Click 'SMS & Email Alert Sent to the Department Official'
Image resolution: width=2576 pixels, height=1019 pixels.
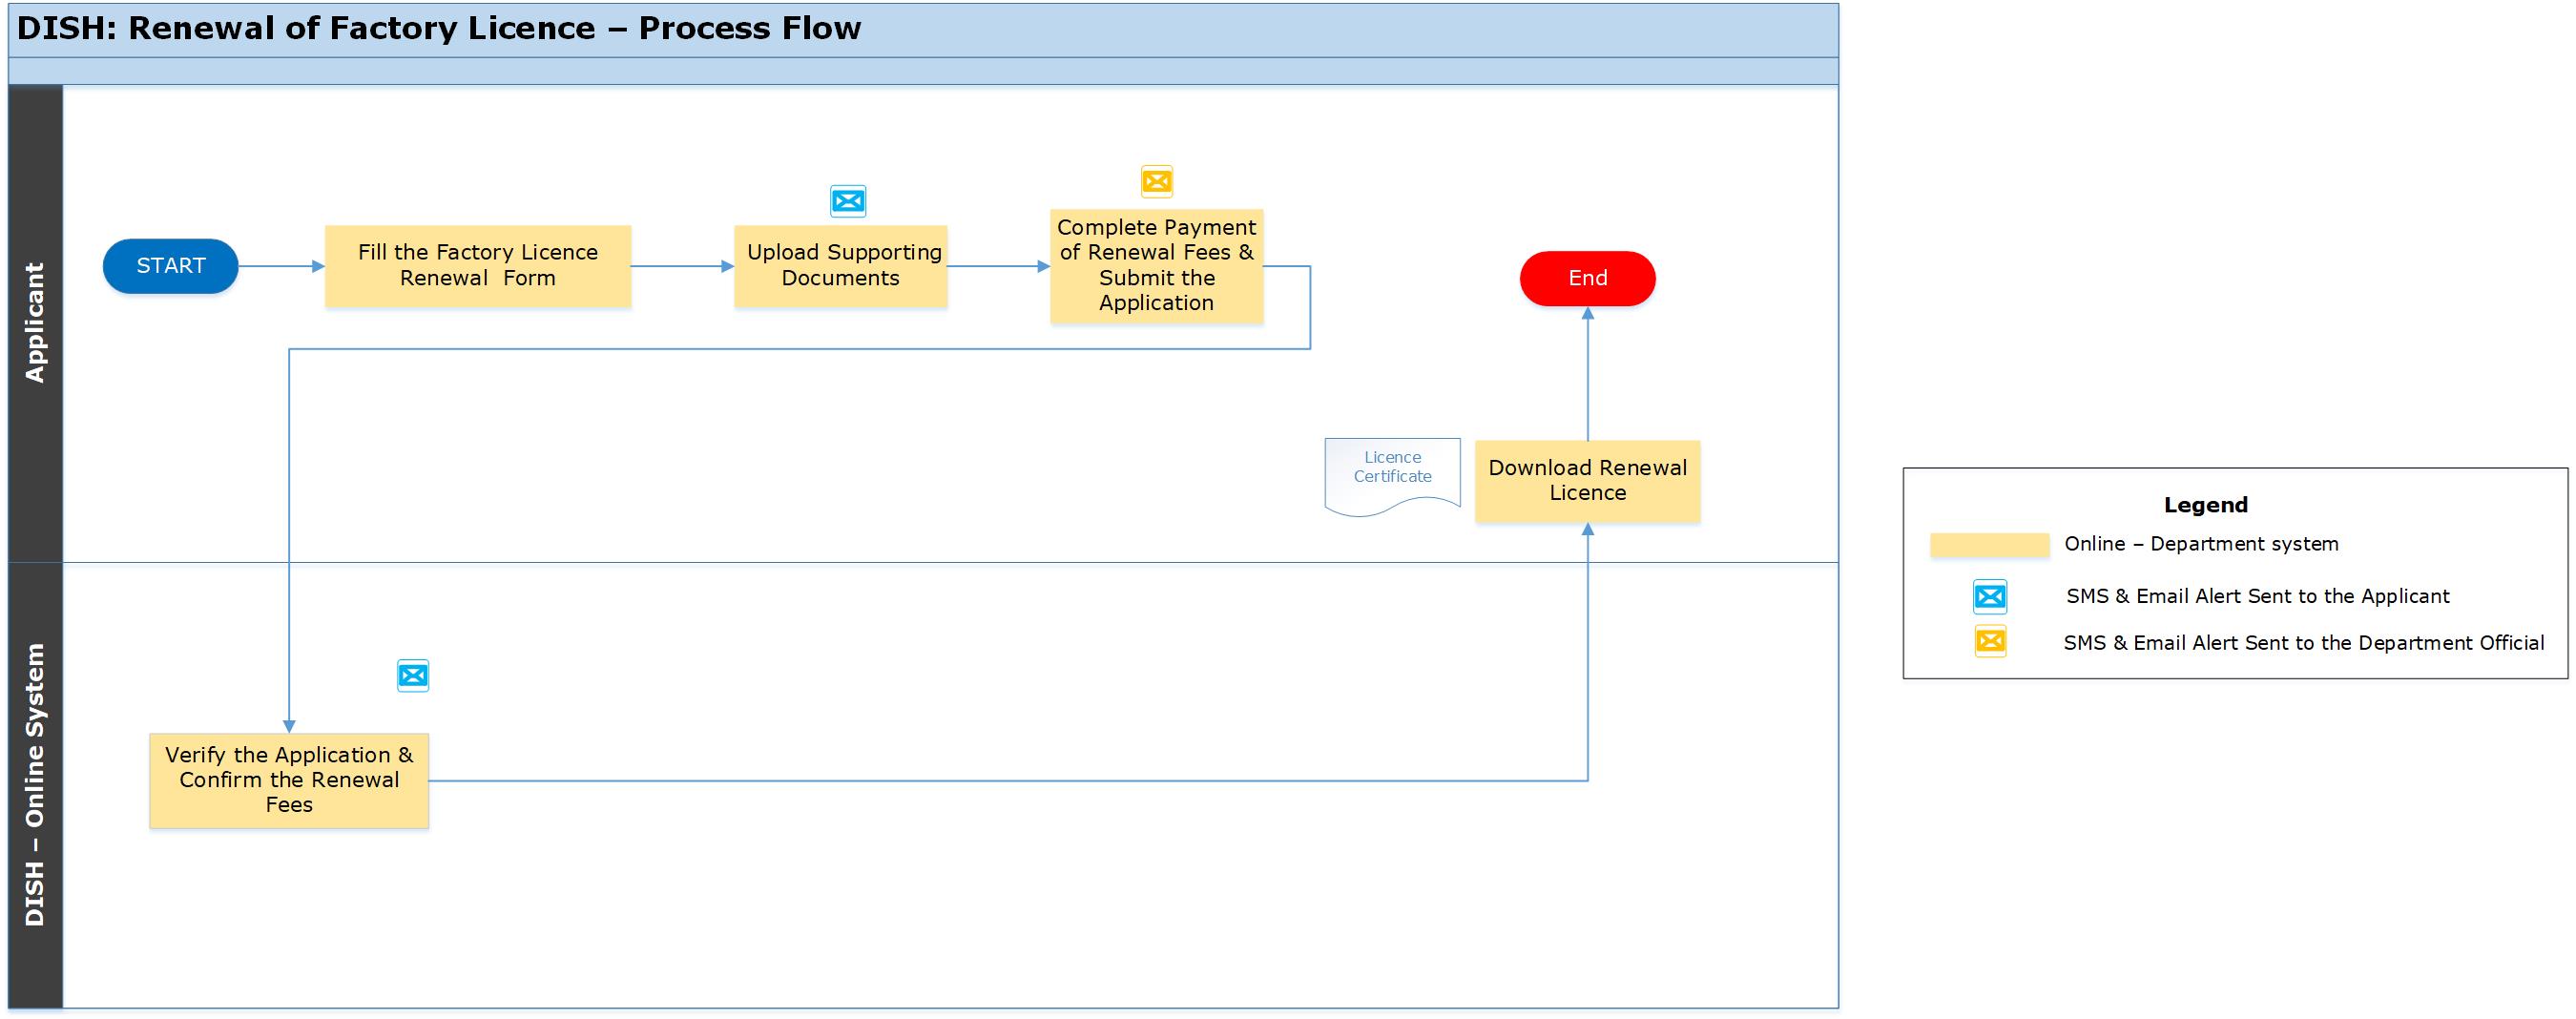(x=2304, y=643)
